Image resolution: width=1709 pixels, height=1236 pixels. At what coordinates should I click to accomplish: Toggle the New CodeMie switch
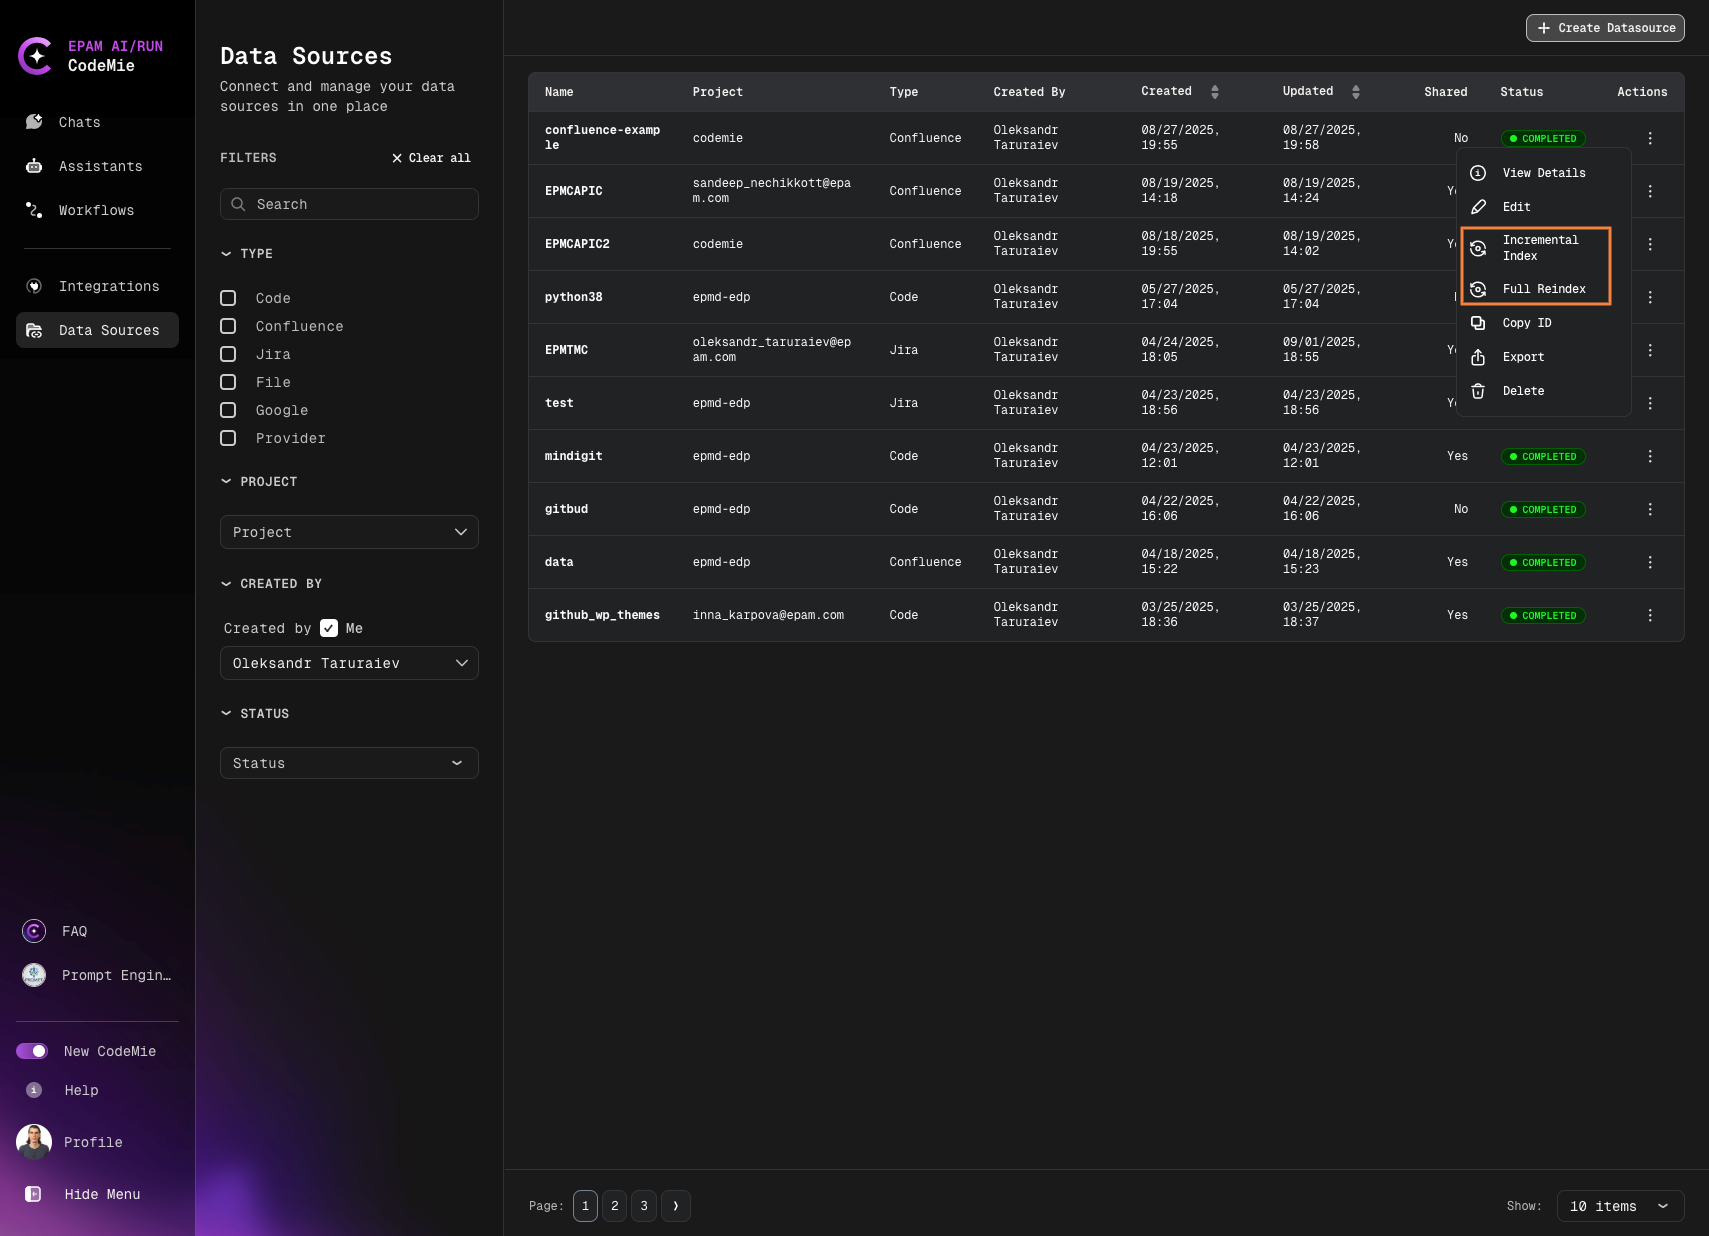pos(32,1051)
